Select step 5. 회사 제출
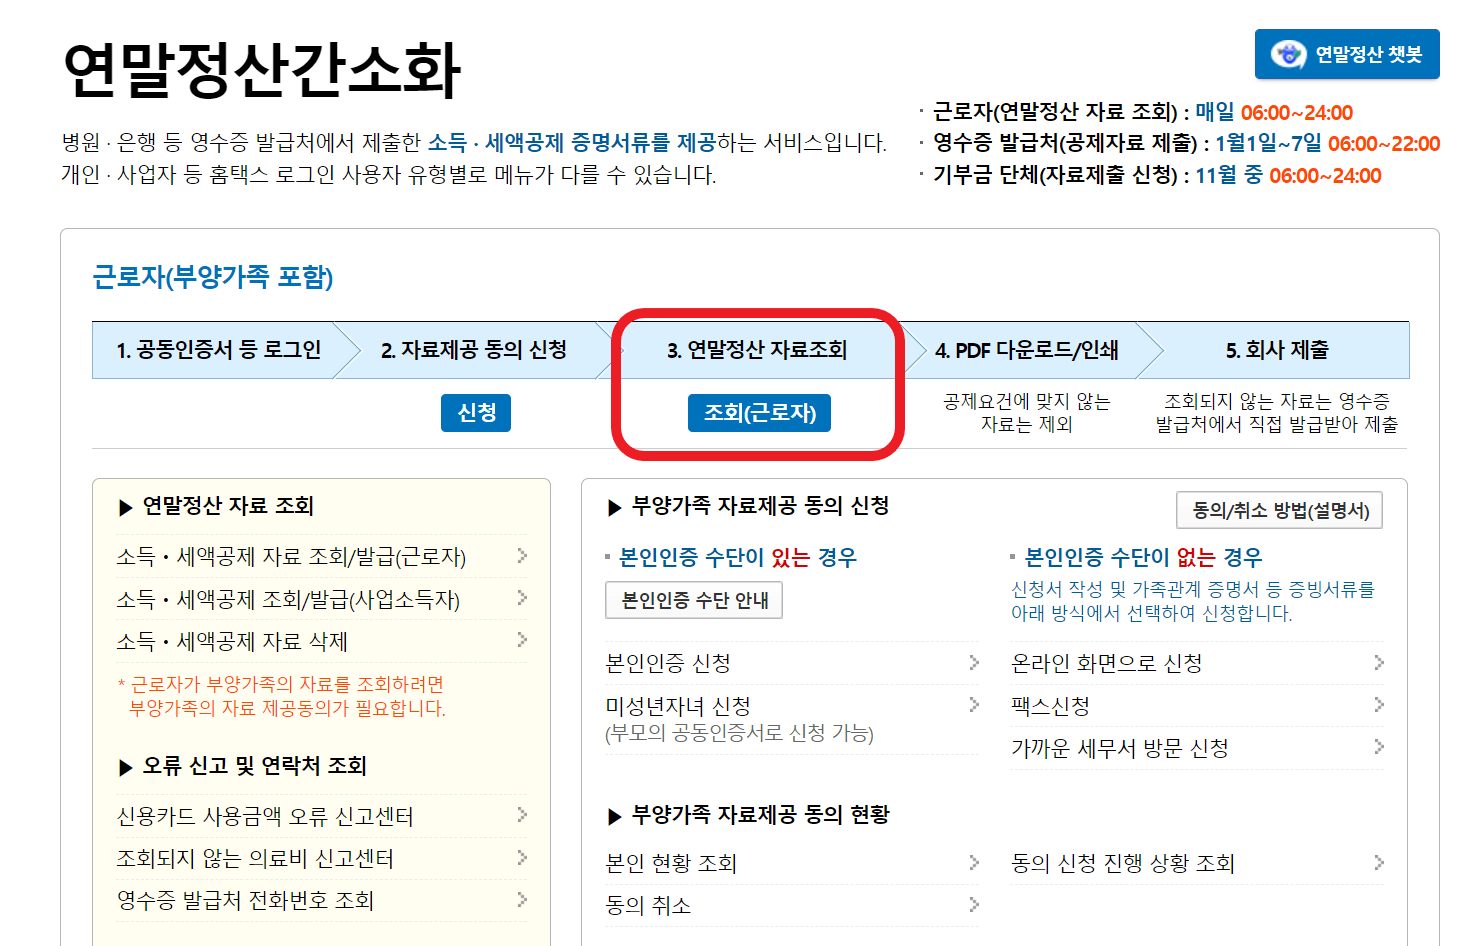This screenshot has height=946, width=1471. [x=1277, y=350]
